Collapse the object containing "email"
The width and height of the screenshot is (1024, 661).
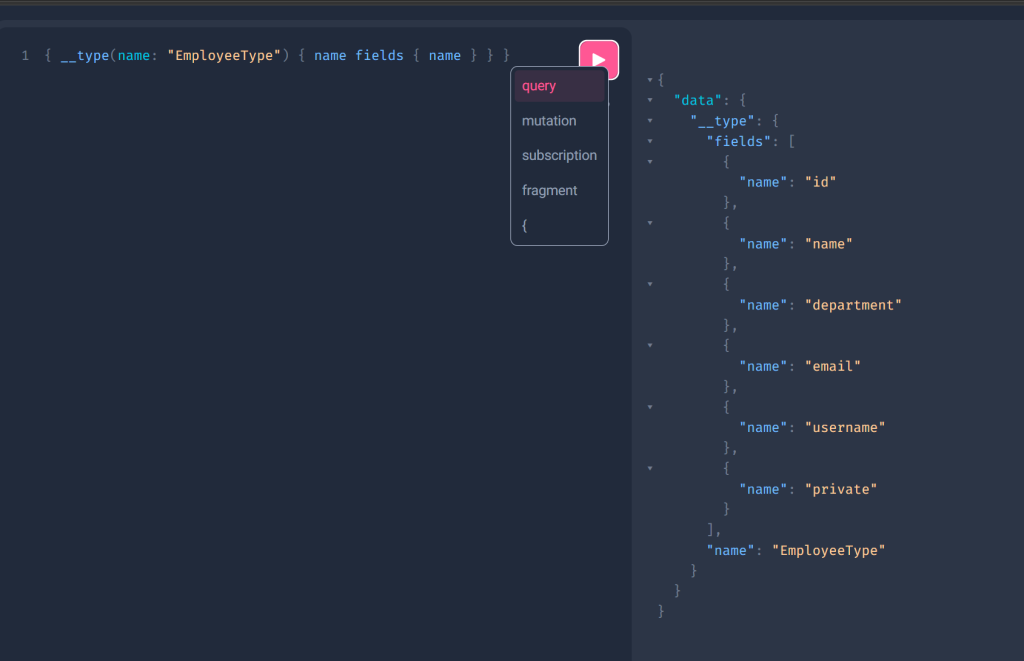(650, 346)
